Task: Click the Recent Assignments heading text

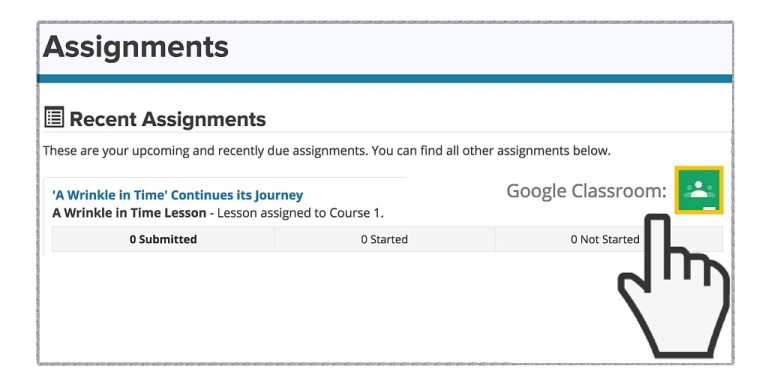Action: point(168,119)
